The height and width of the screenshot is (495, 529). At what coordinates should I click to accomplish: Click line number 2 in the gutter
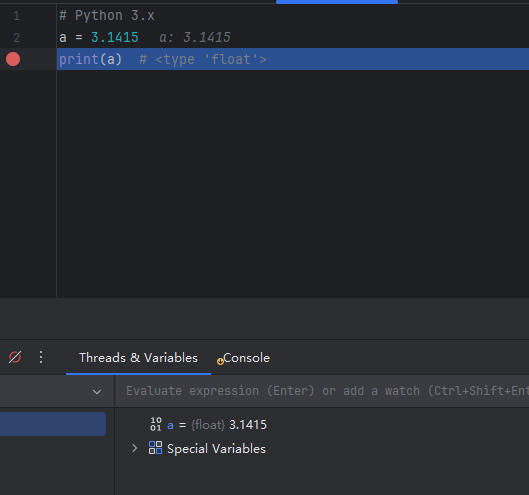point(17,37)
